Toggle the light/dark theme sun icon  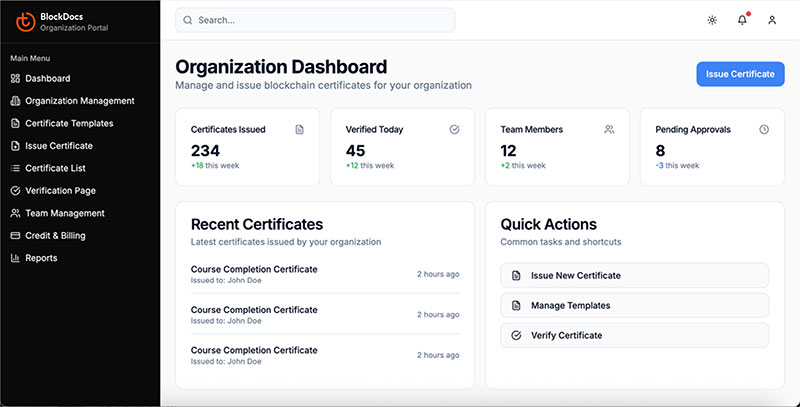click(x=712, y=20)
